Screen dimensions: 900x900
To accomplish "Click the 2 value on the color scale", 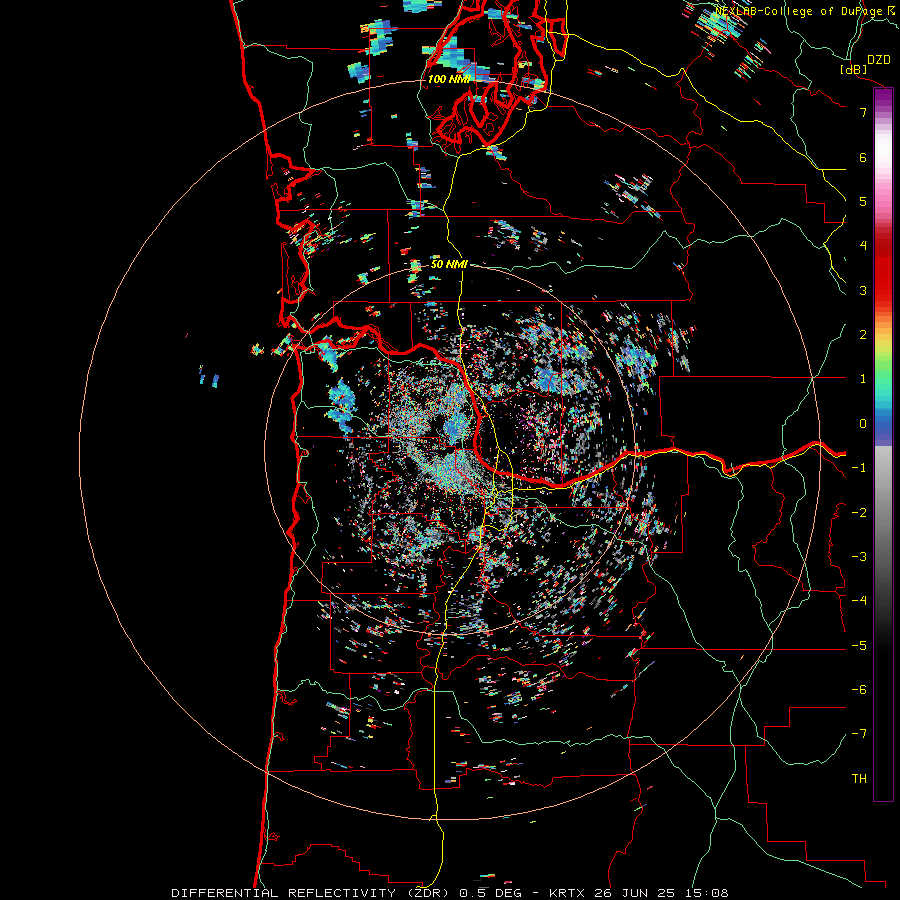I will 863,335.
